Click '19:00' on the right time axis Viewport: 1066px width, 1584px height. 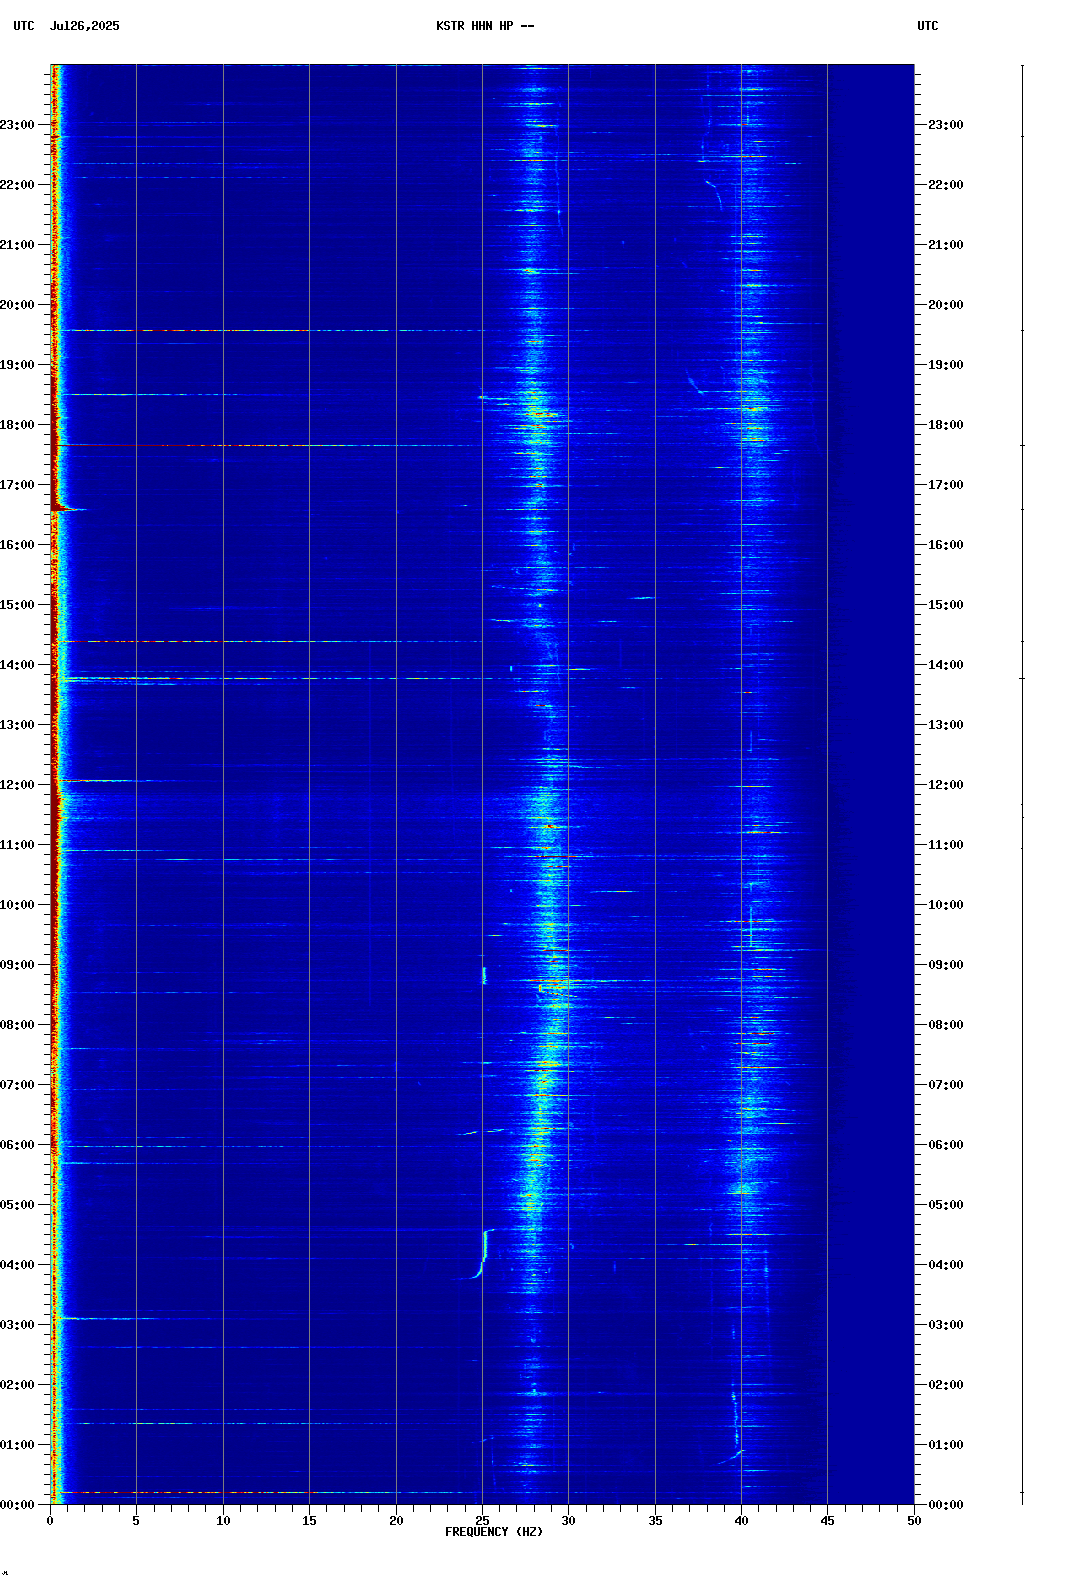pyautogui.click(x=946, y=365)
